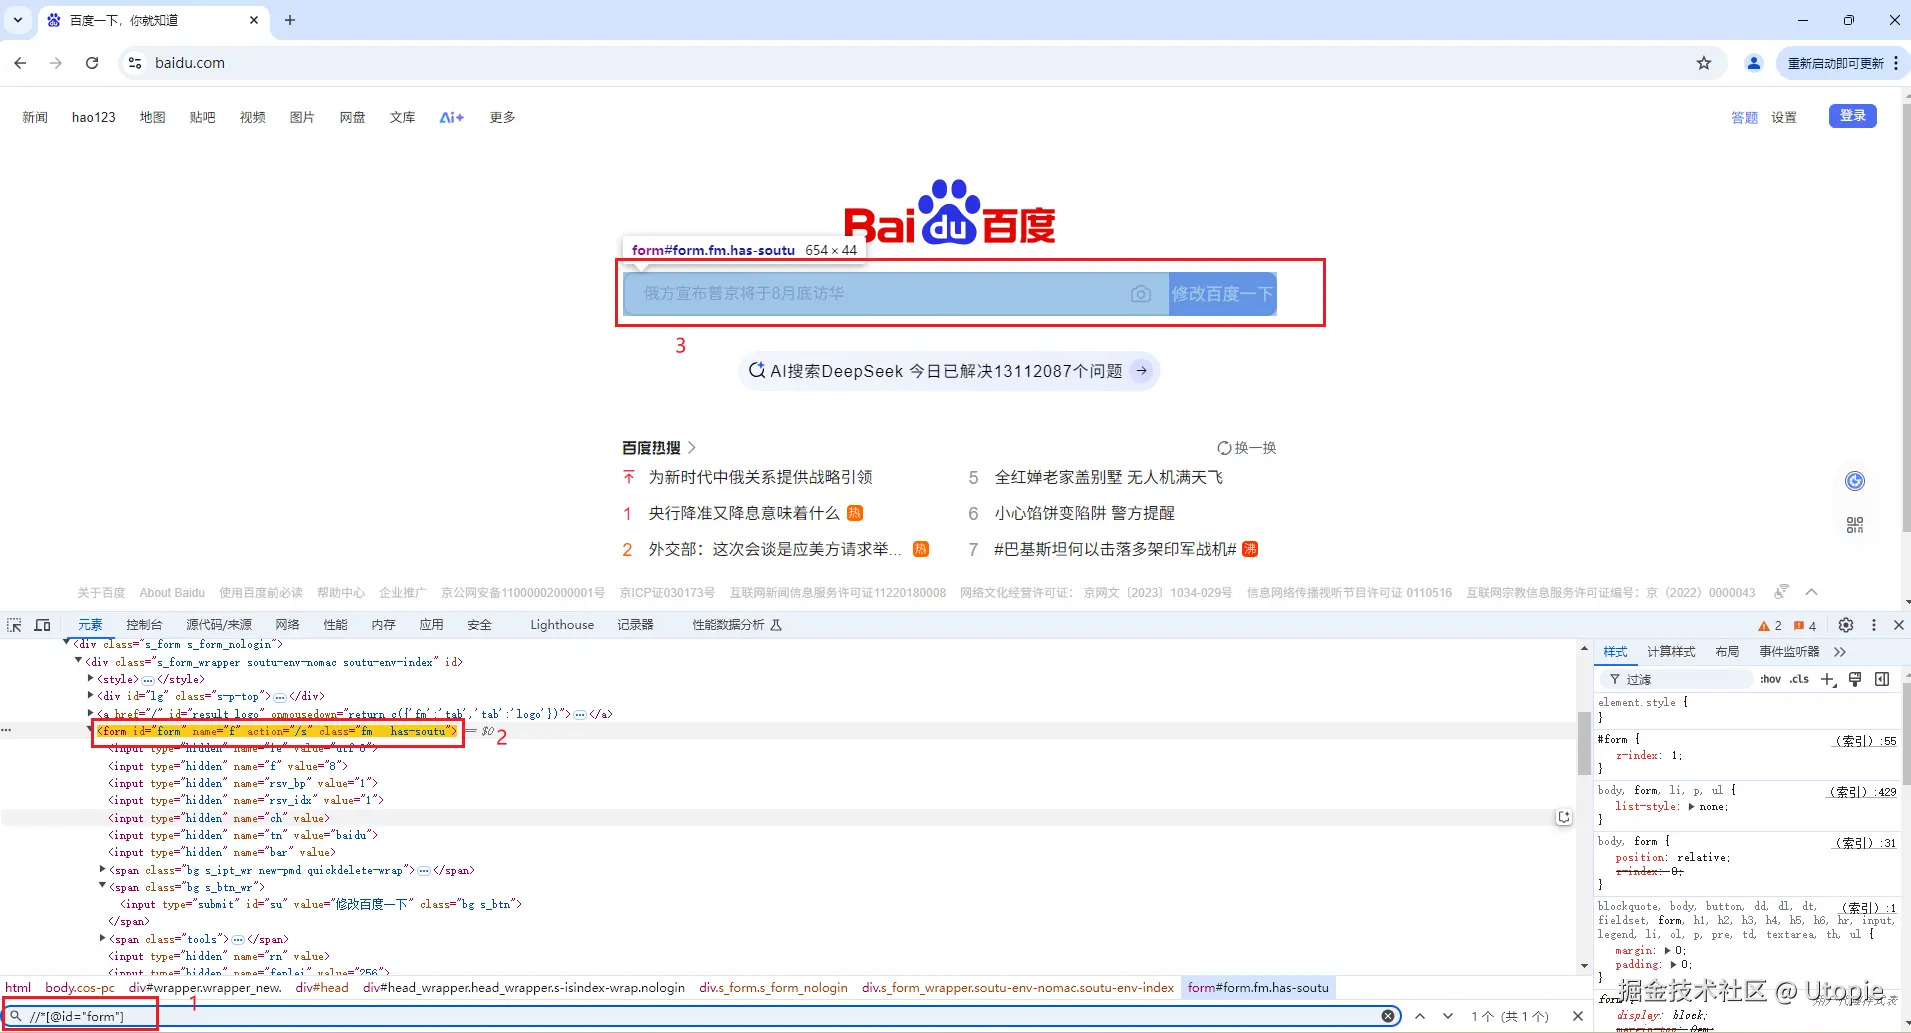Click the XPath search field in Elements
This screenshot has width=1911, height=1033.
click(x=700, y=1016)
